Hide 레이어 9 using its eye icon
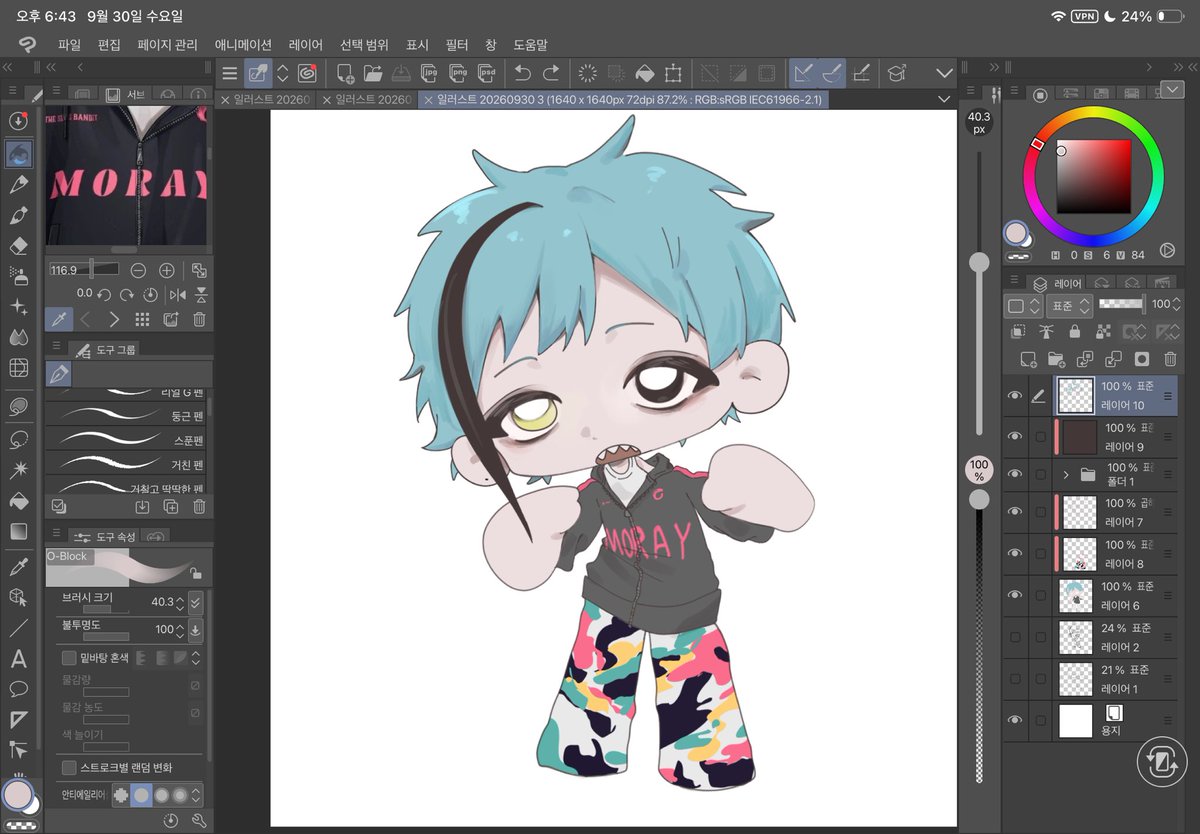The height and width of the screenshot is (834, 1200). (x=1015, y=437)
